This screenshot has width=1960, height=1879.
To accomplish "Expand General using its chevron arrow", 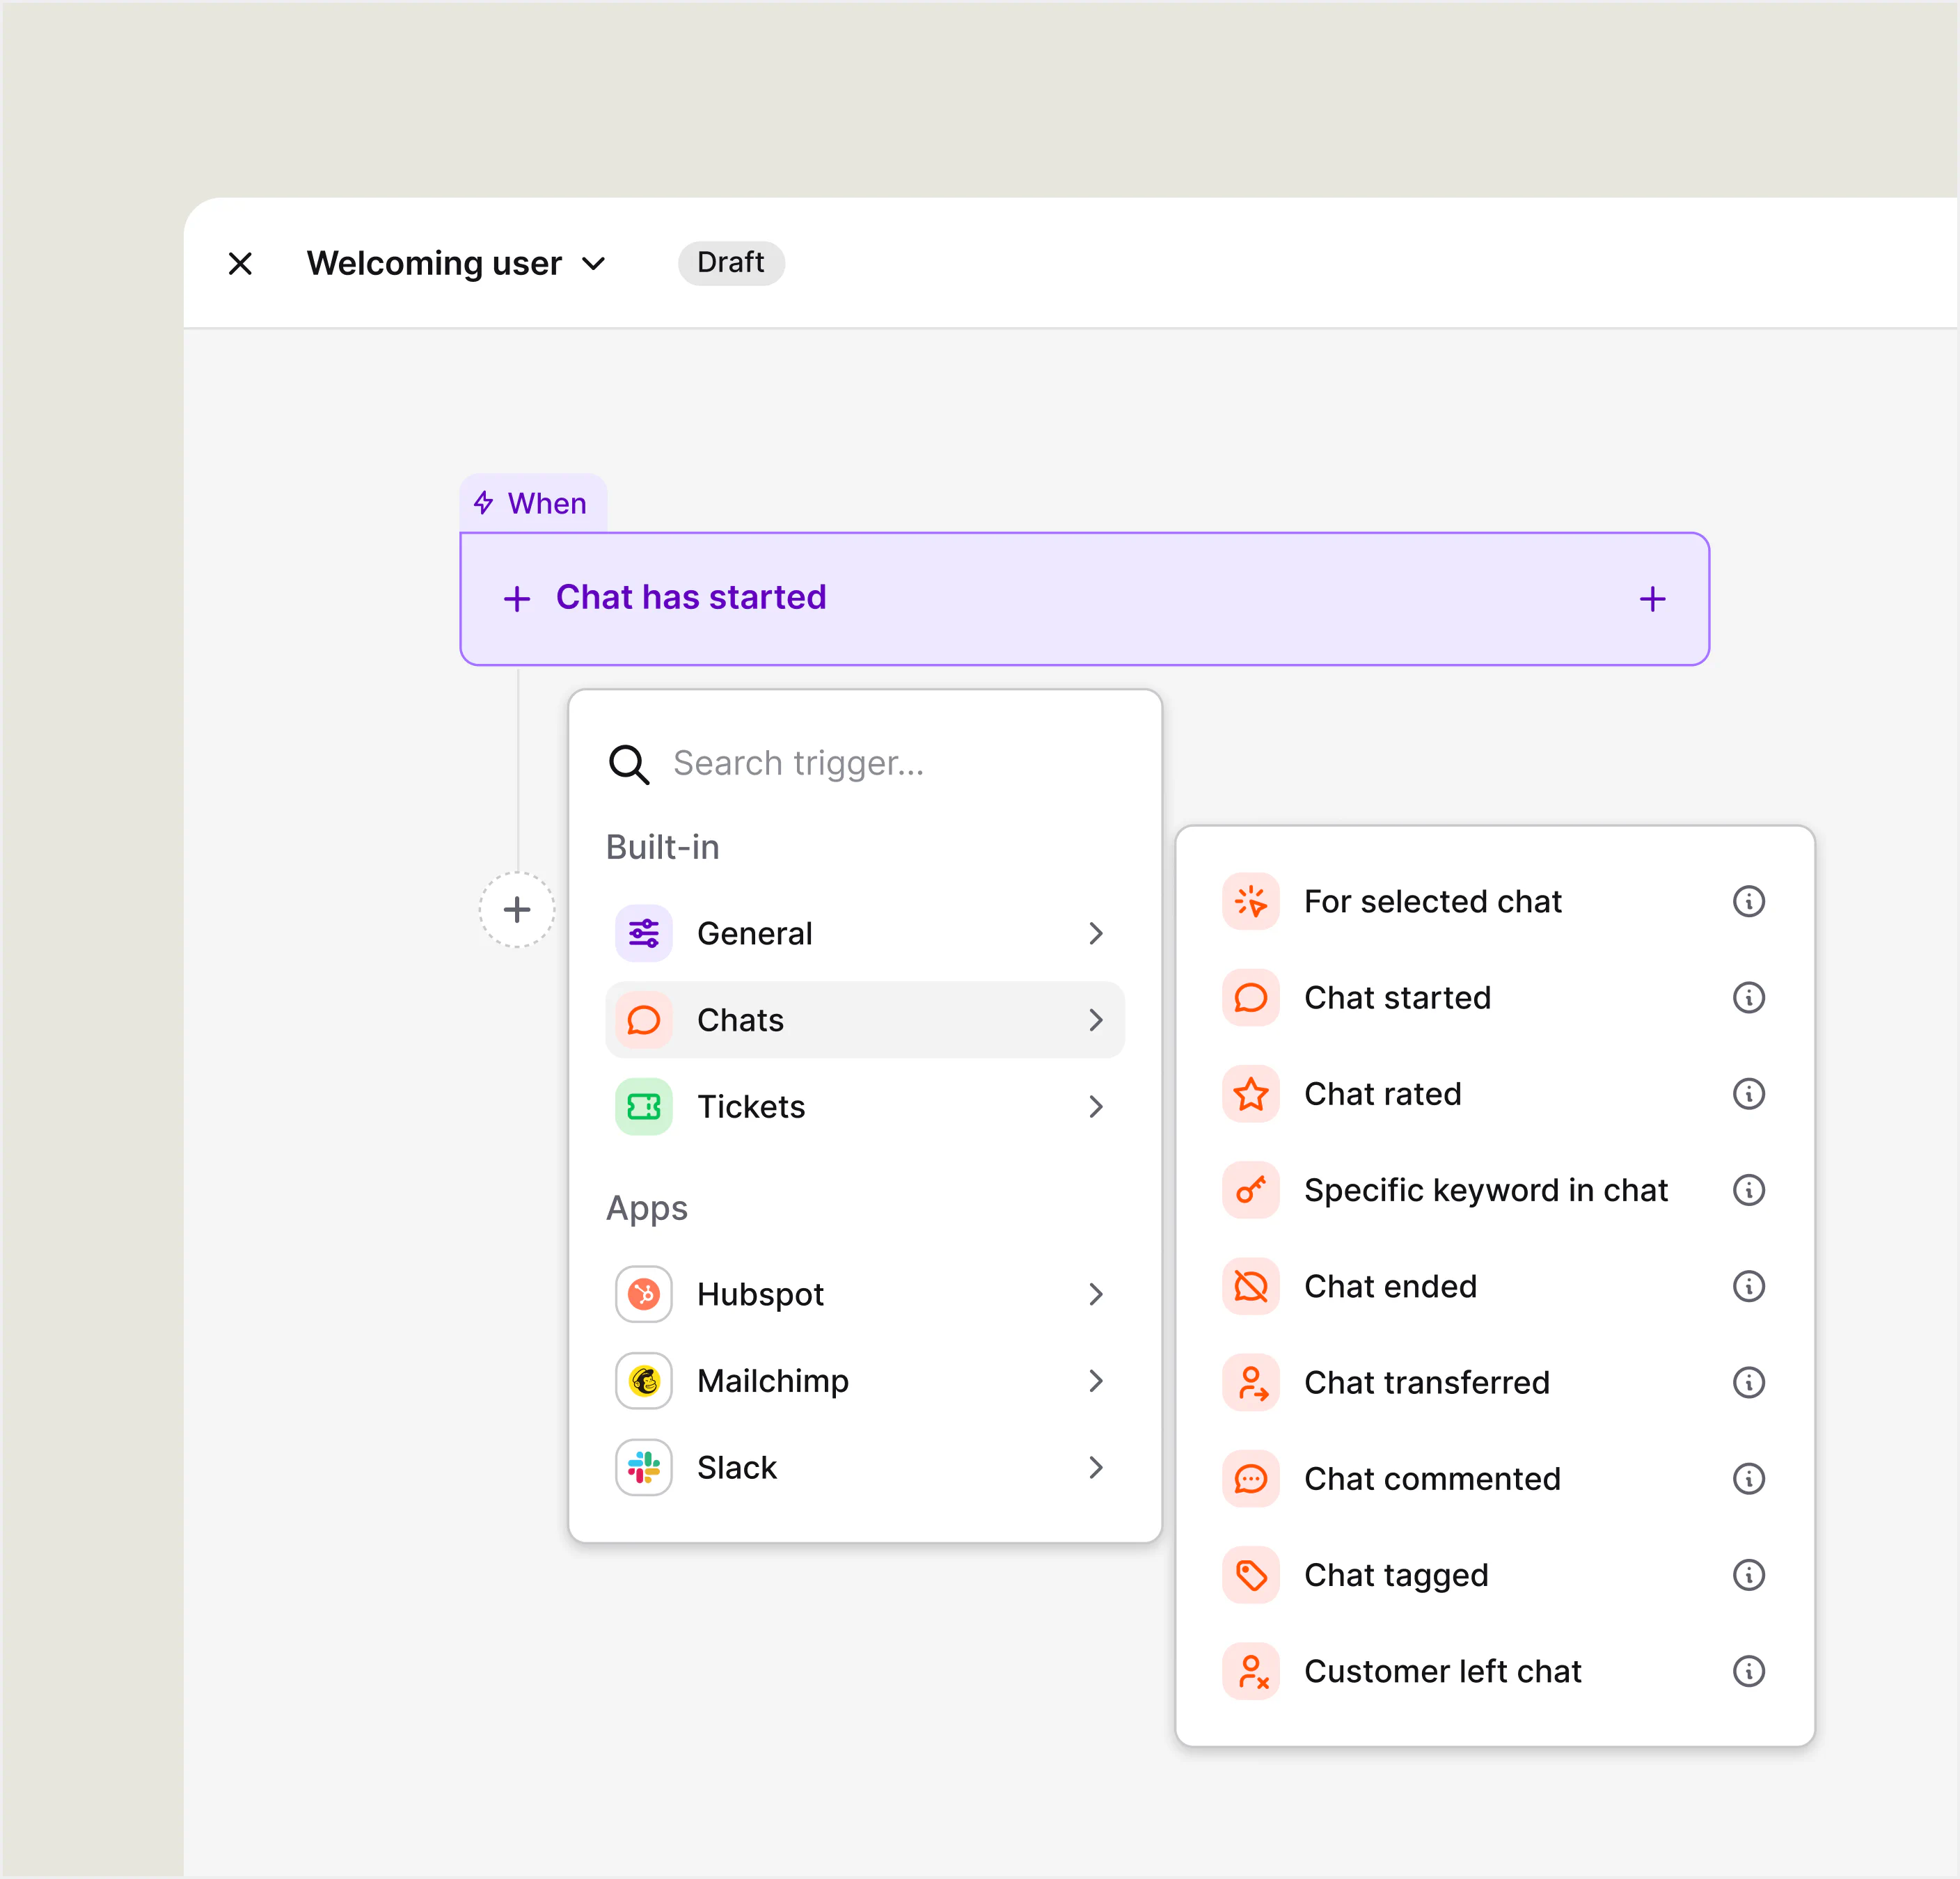I will (x=1096, y=934).
